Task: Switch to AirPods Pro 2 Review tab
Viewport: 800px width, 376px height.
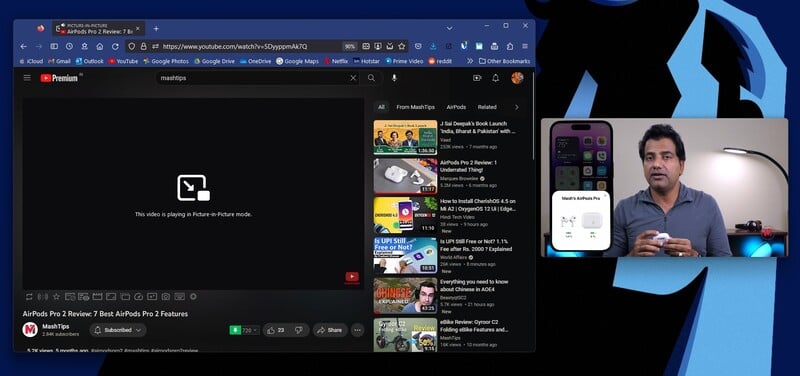Action: [98, 29]
